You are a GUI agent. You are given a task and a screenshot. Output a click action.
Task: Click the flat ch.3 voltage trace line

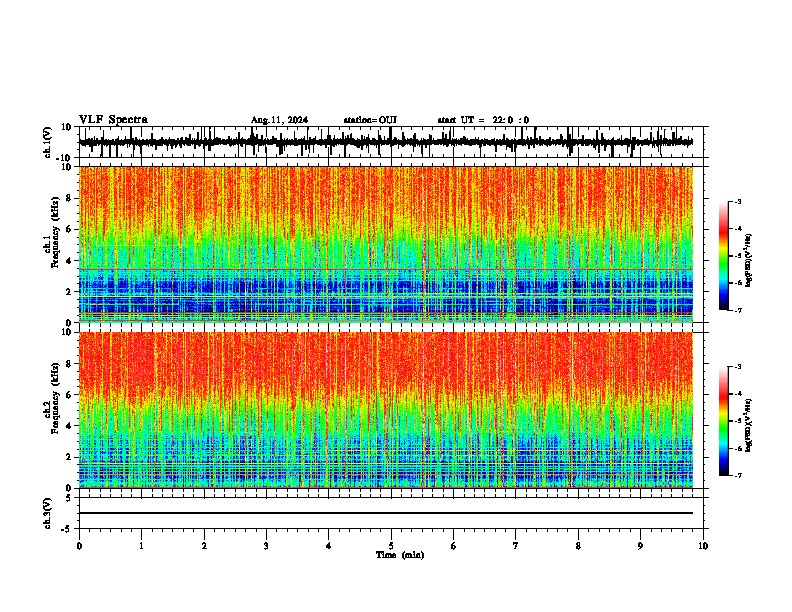pos(386,513)
